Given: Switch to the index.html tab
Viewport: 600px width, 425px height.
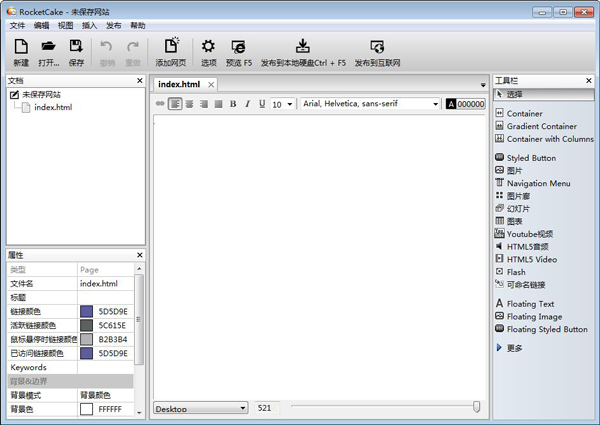Looking at the screenshot, I should (179, 85).
